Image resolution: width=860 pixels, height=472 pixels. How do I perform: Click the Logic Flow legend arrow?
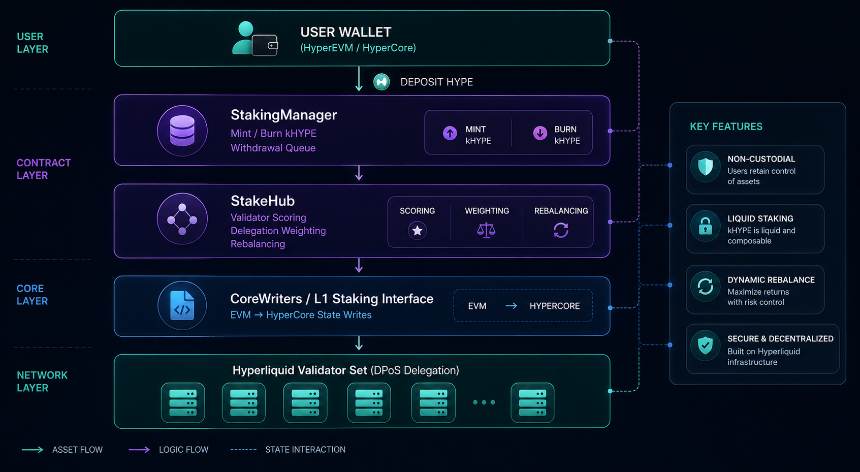pos(139,450)
